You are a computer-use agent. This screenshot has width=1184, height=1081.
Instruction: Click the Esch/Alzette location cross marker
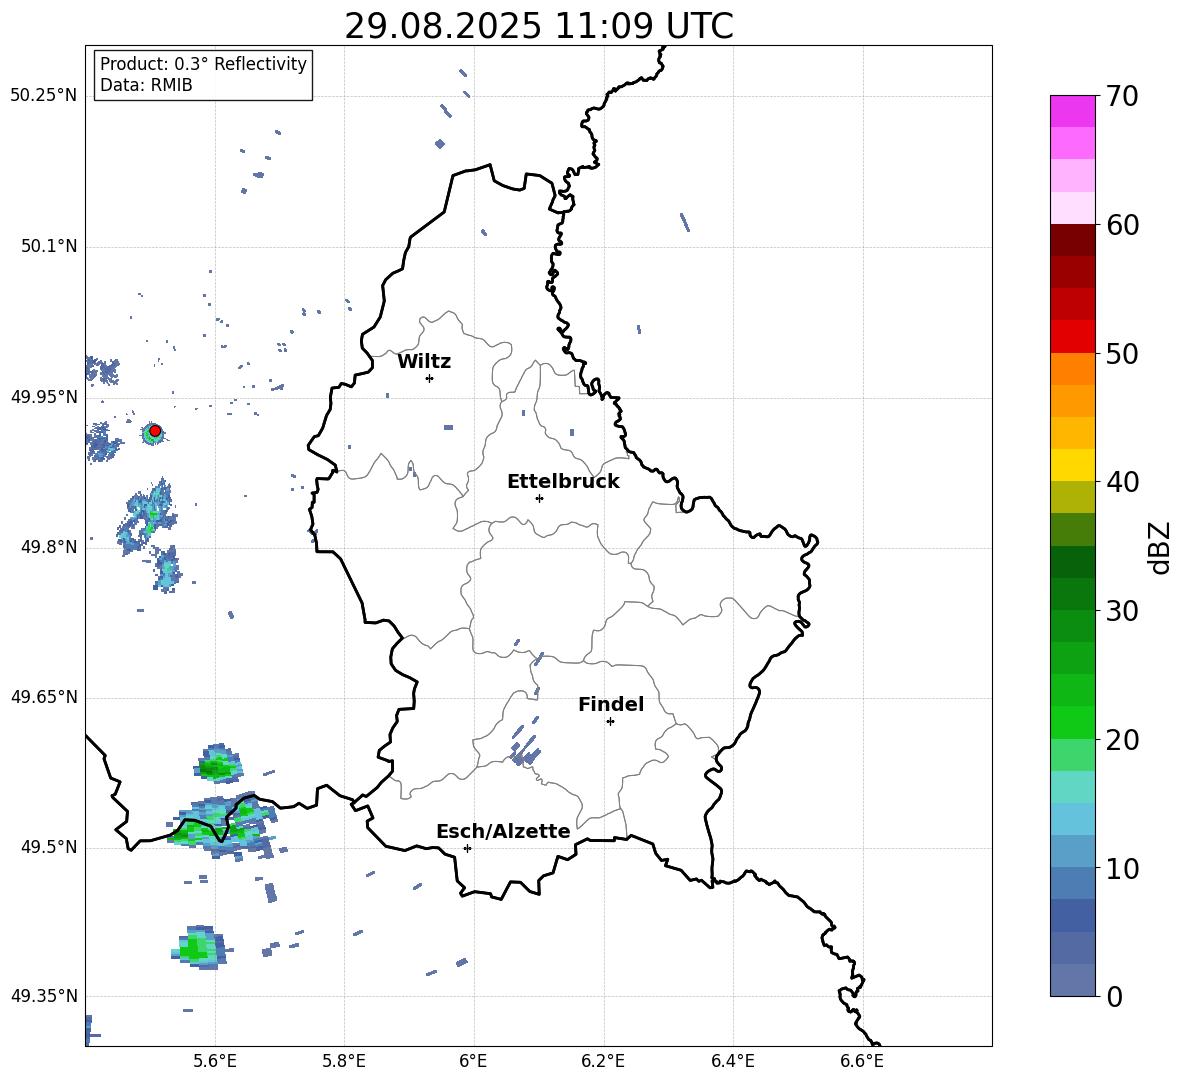coord(467,848)
